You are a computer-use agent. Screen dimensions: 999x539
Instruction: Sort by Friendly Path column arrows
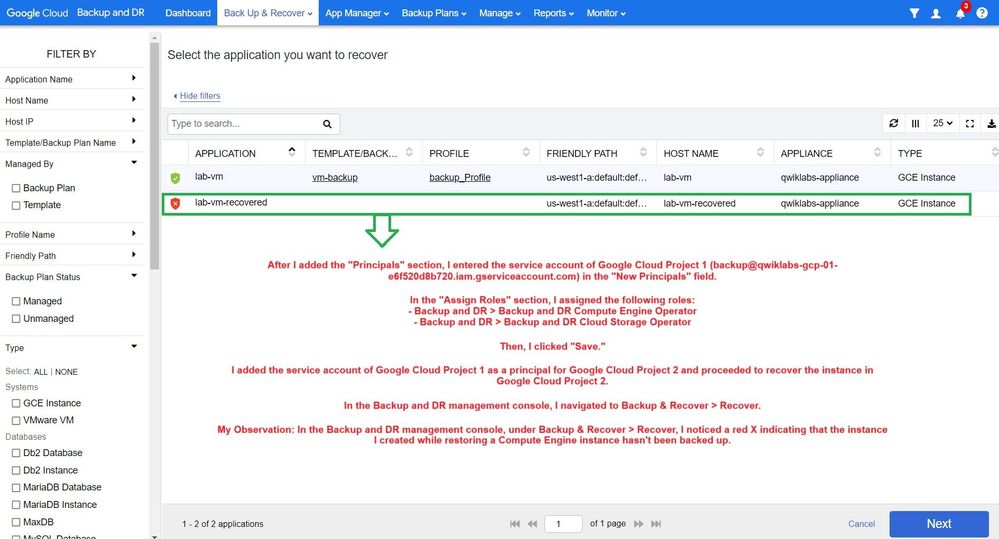(643, 152)
